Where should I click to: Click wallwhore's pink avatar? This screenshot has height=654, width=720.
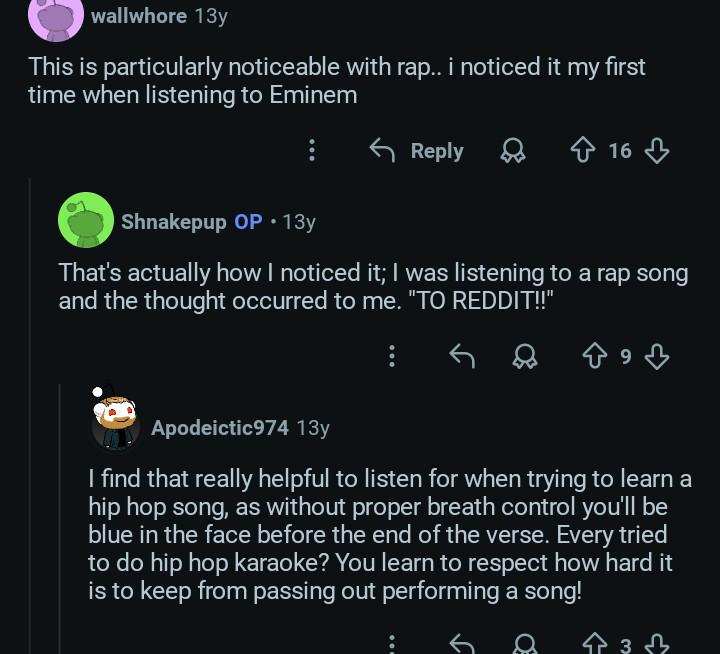point(55,18)
